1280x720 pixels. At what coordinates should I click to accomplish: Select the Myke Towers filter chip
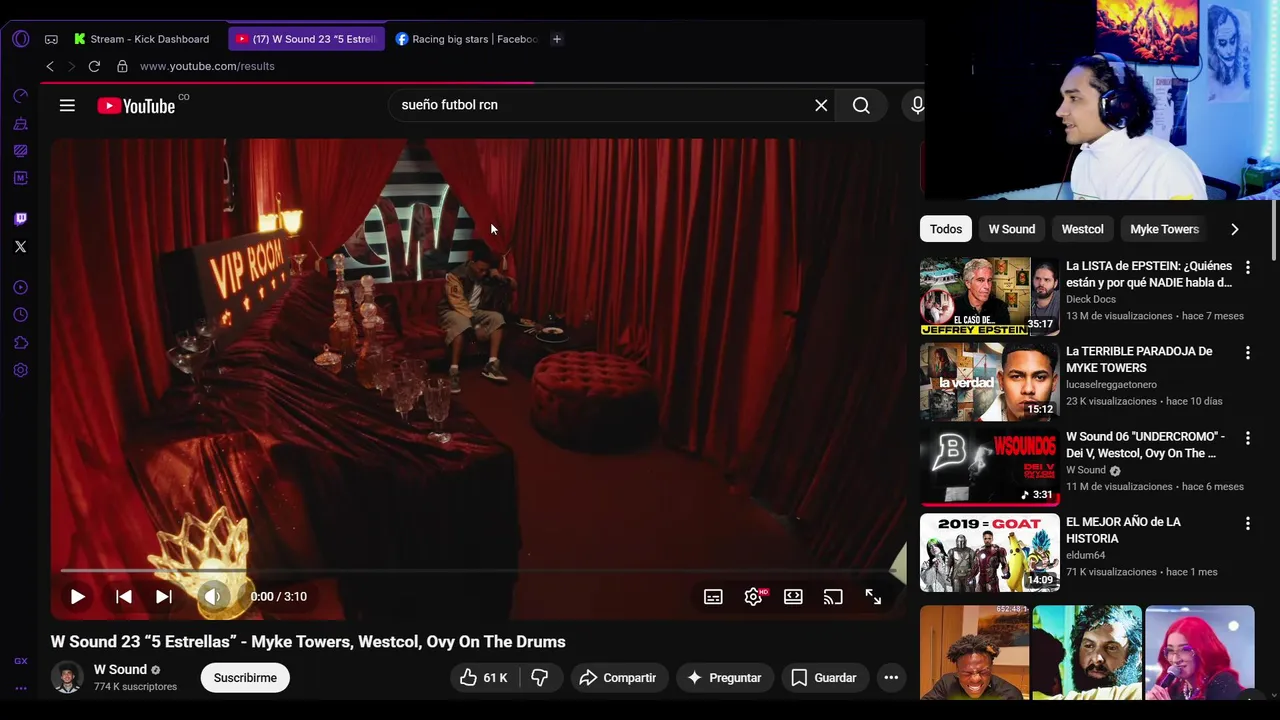1164,229
